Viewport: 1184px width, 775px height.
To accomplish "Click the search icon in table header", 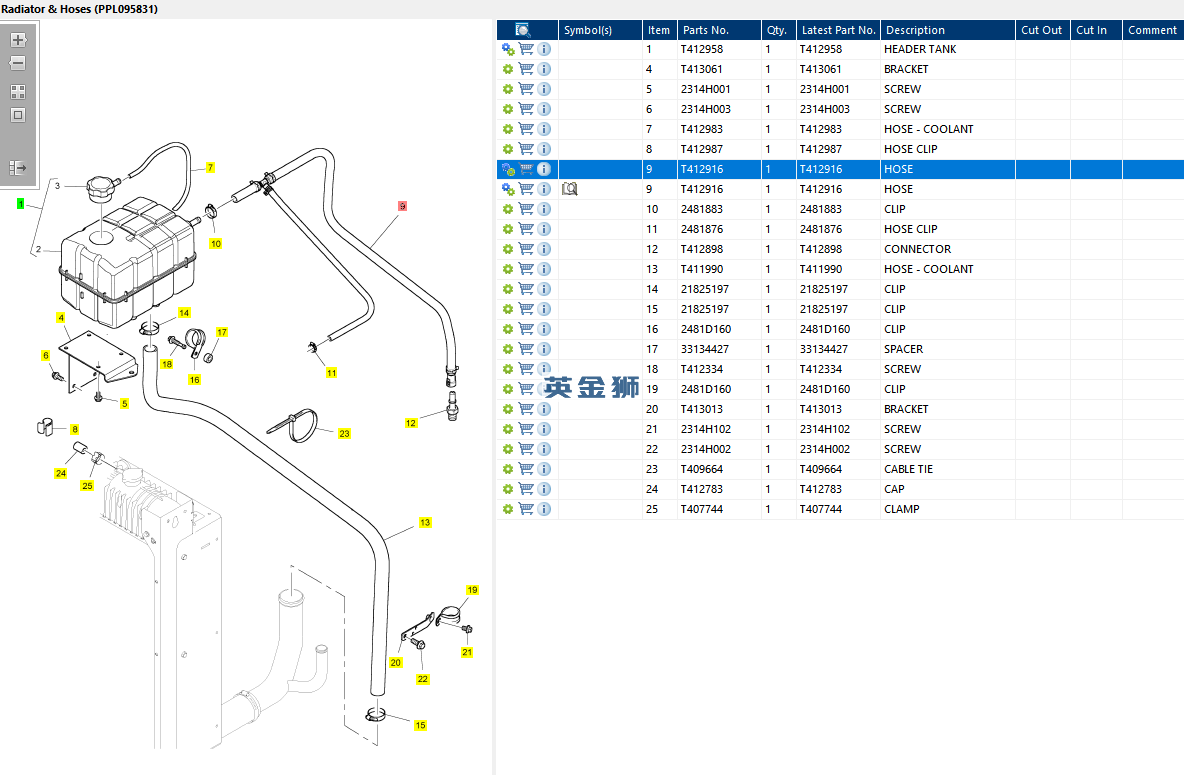I will [522, 30].
